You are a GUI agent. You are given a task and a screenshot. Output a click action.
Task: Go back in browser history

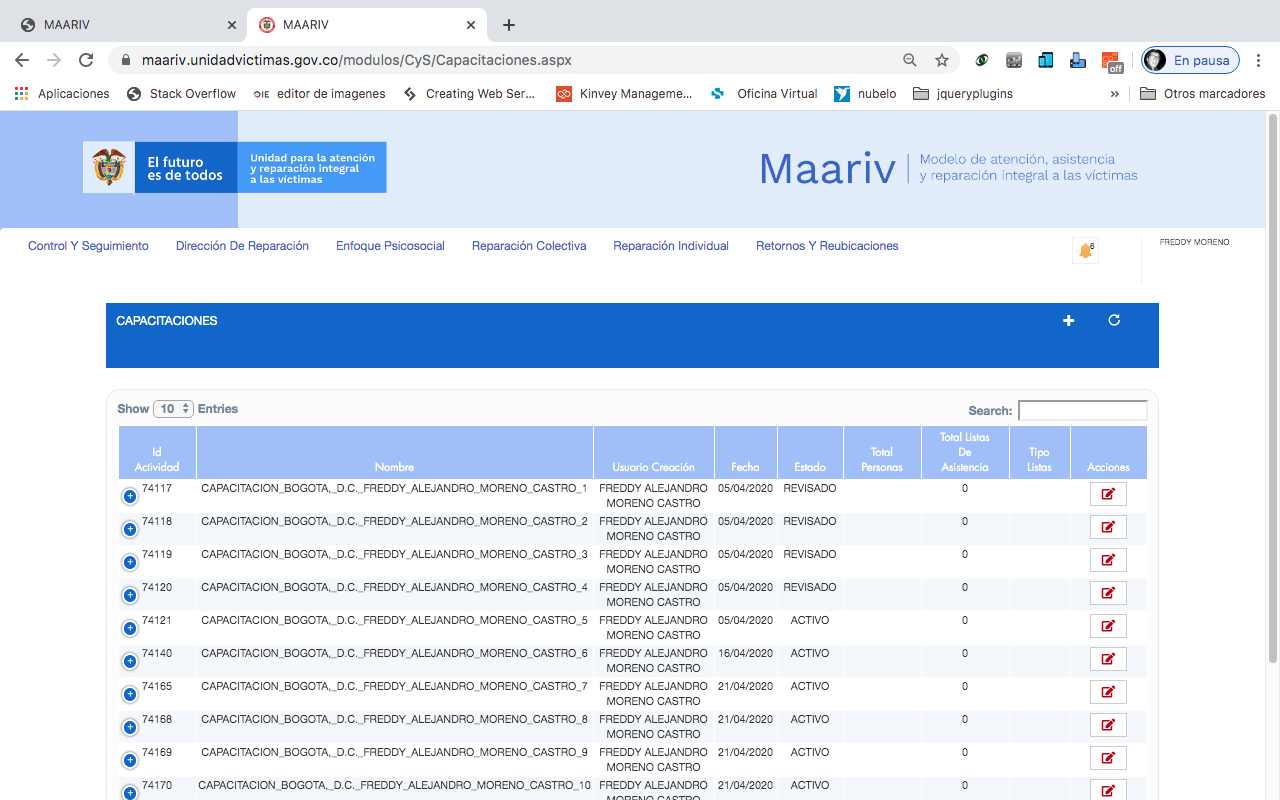tap(22, 60)
